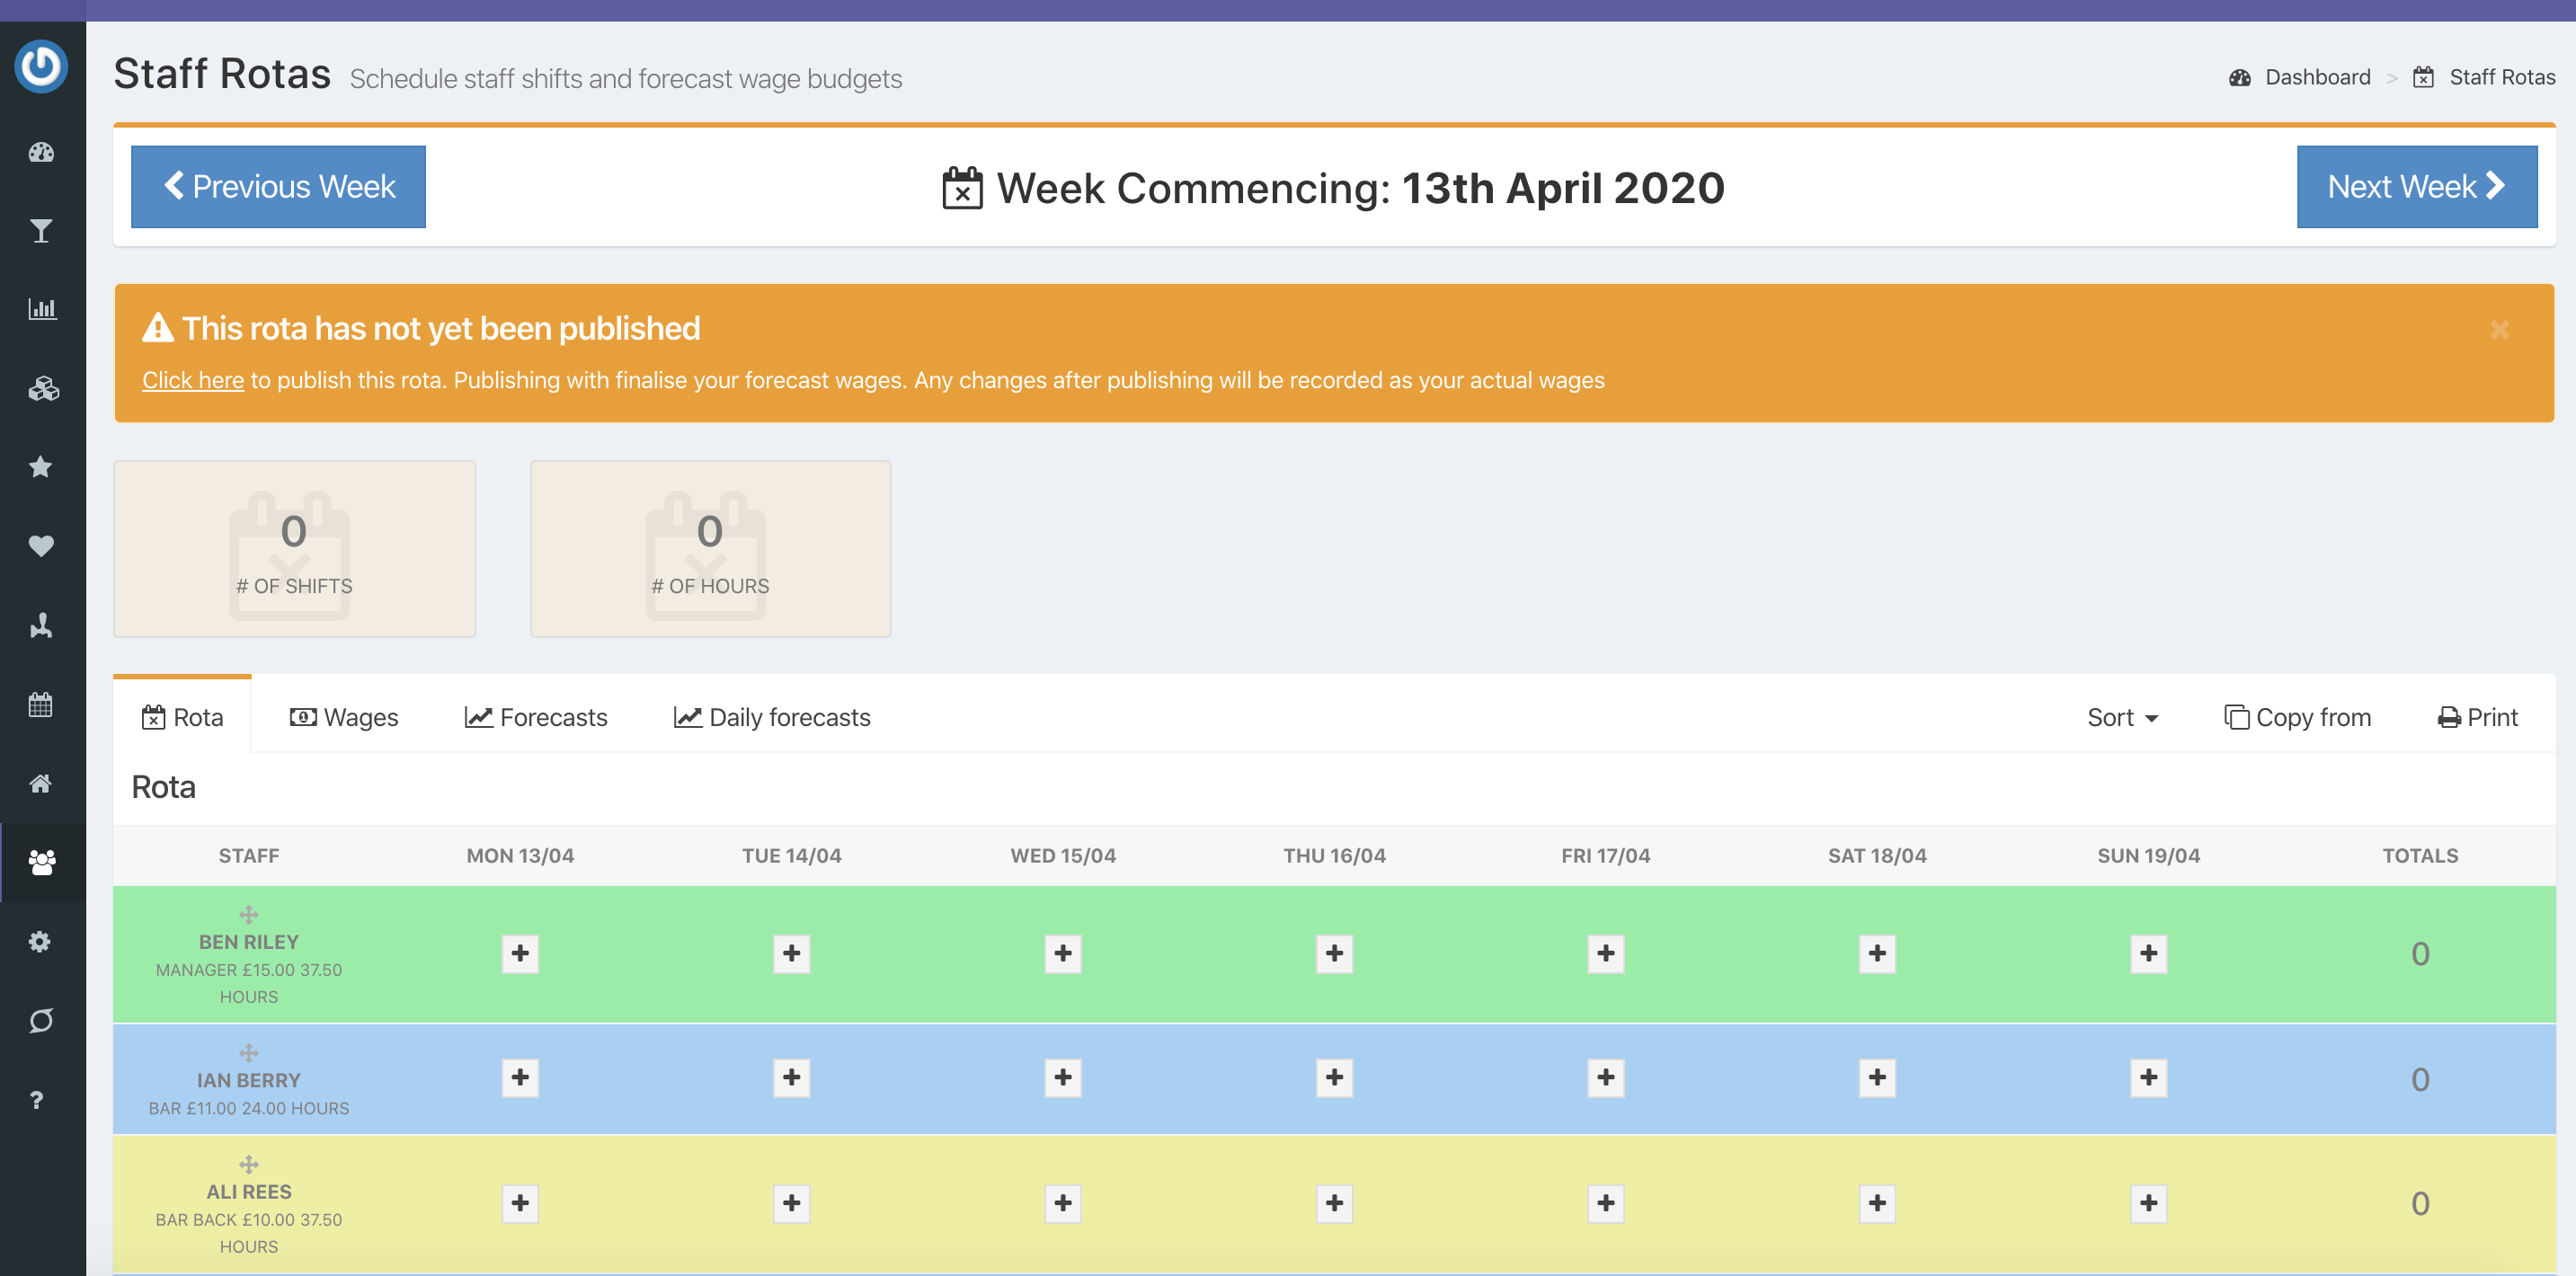Screen dimensions: 2576x1276
Task: Add shift for Ian Berry on Wednesday
Action: pos(1062,1077)
